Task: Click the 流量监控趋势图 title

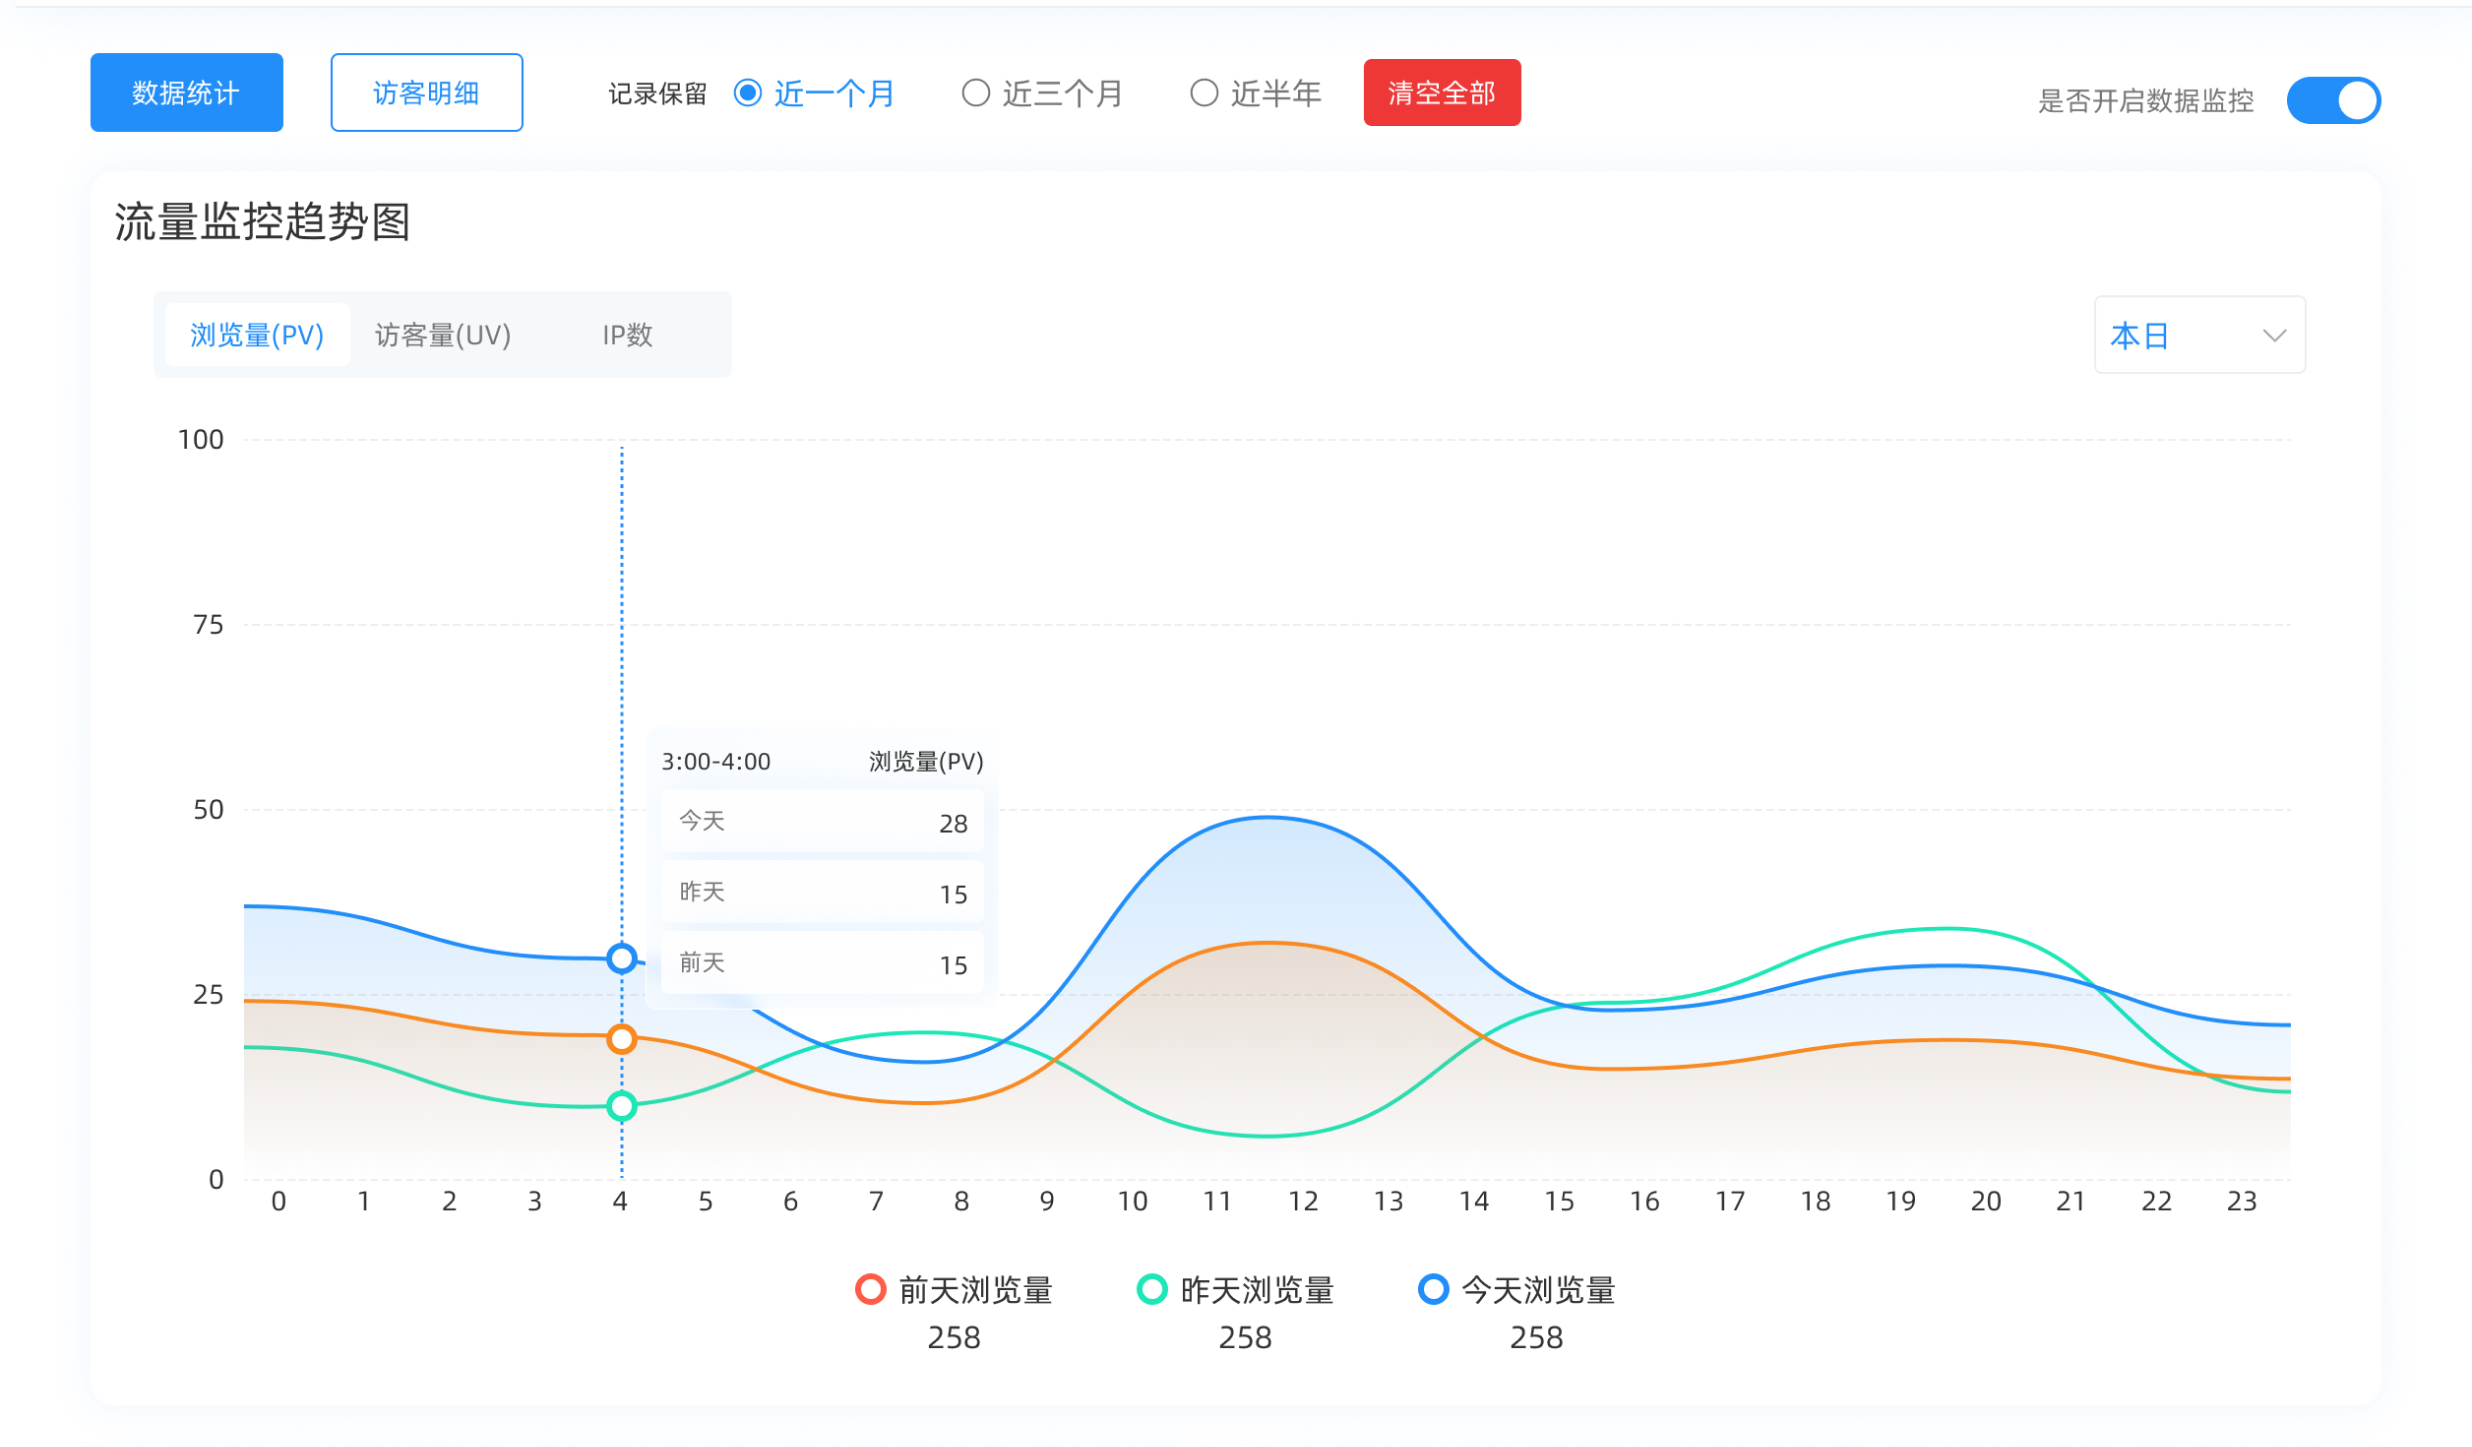Action: click(x=263, y=222)
